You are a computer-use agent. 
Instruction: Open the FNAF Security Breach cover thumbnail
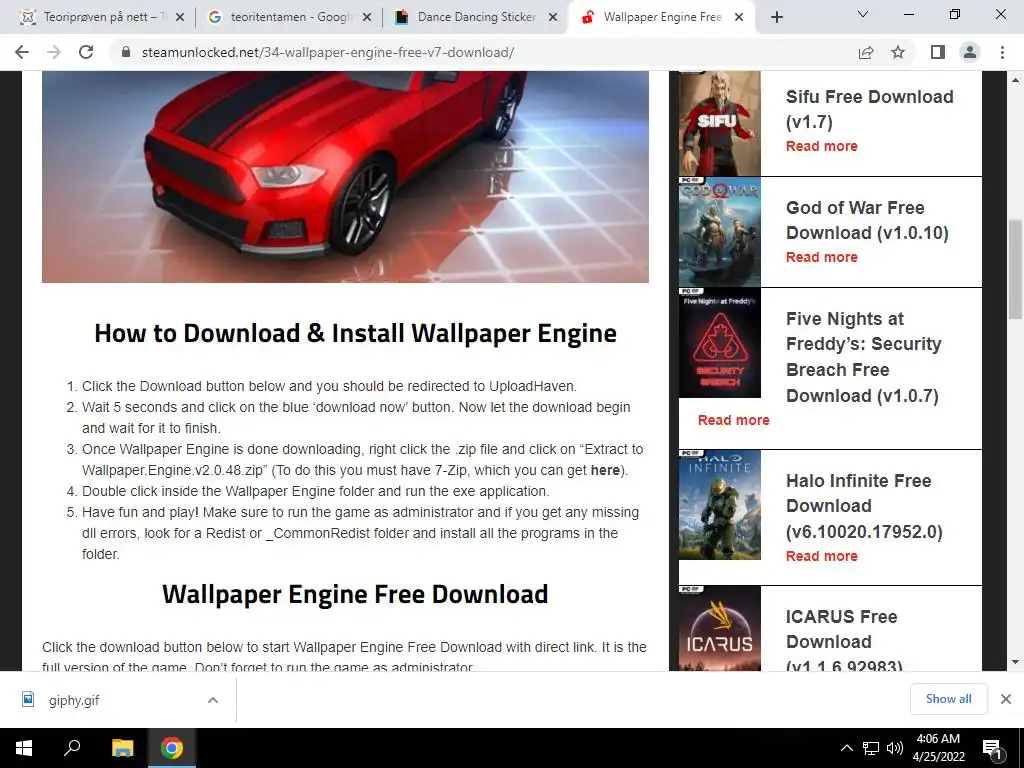pos(720,343)
